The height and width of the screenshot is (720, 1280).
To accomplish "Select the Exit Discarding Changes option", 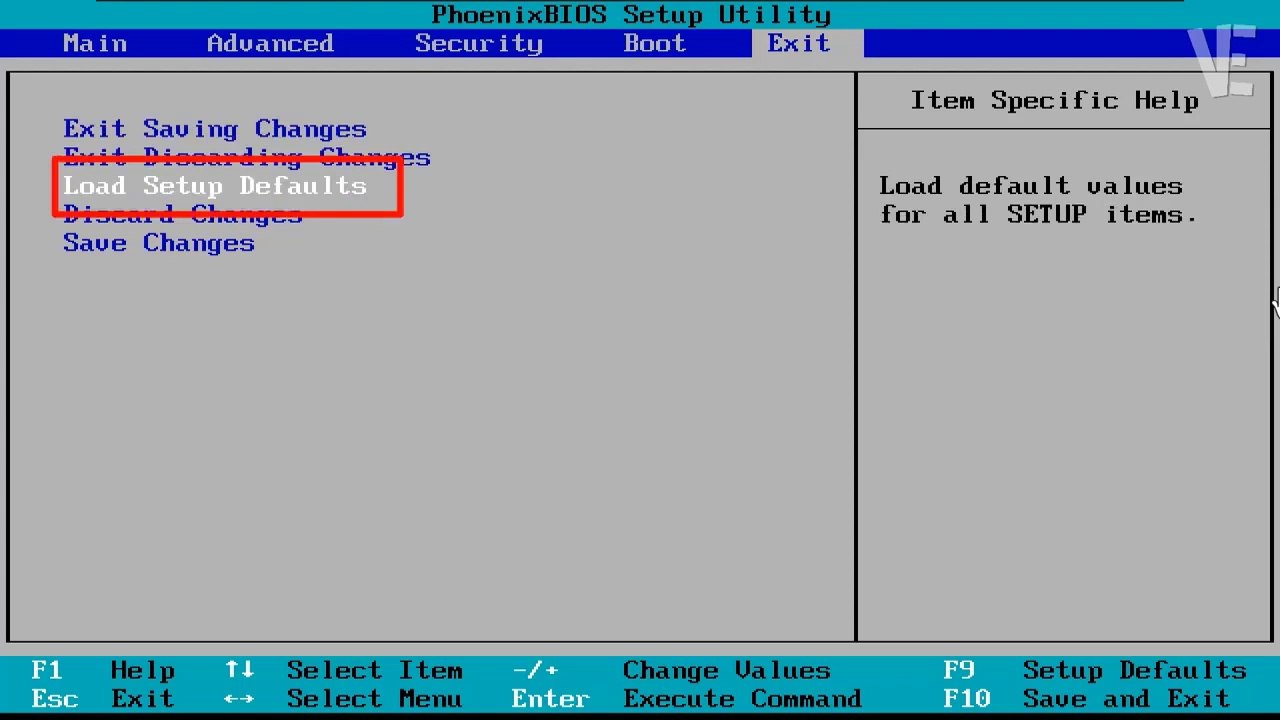I will (247, 157).
